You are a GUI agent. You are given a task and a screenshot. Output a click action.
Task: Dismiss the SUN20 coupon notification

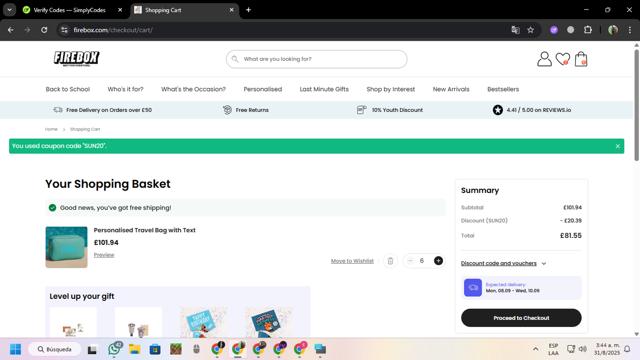click(x=618, y=146)
